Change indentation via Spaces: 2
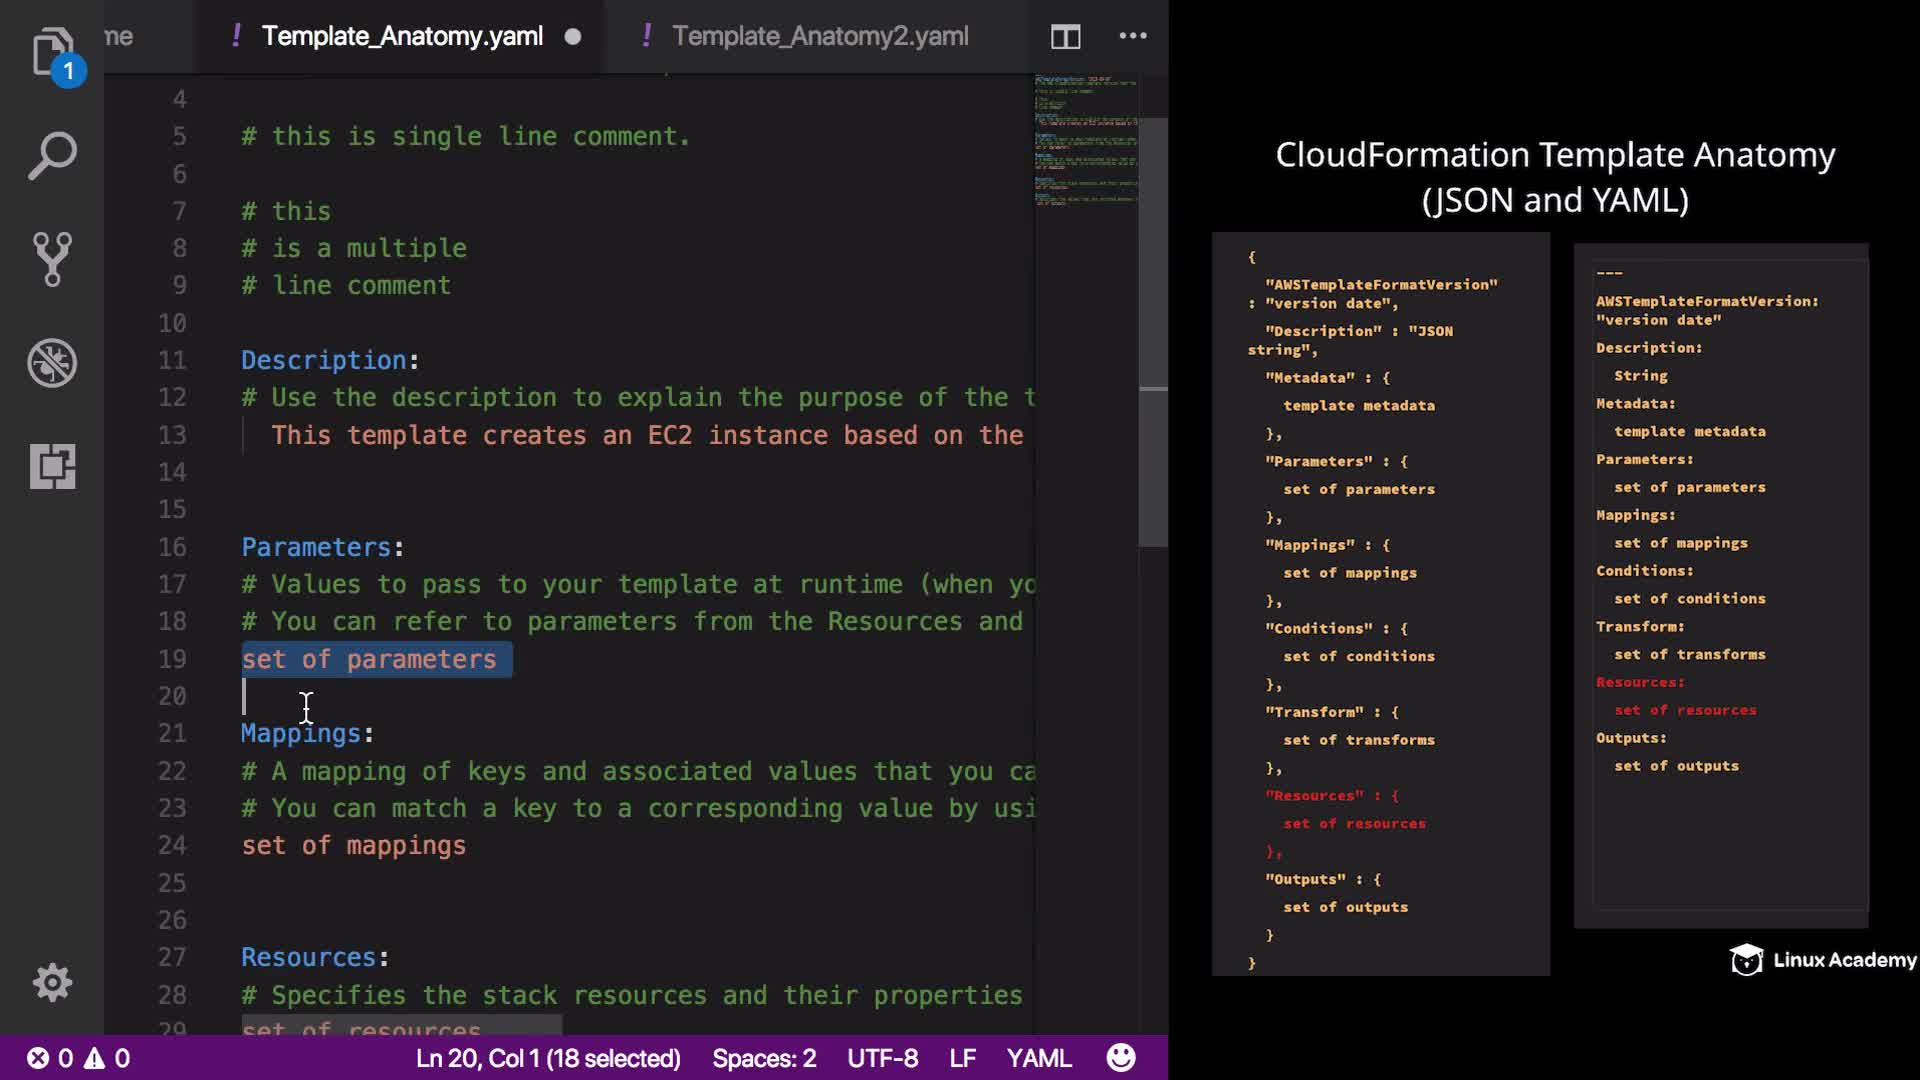The height and width of the screenshot is (1080, 1920). pos(764,1058)
